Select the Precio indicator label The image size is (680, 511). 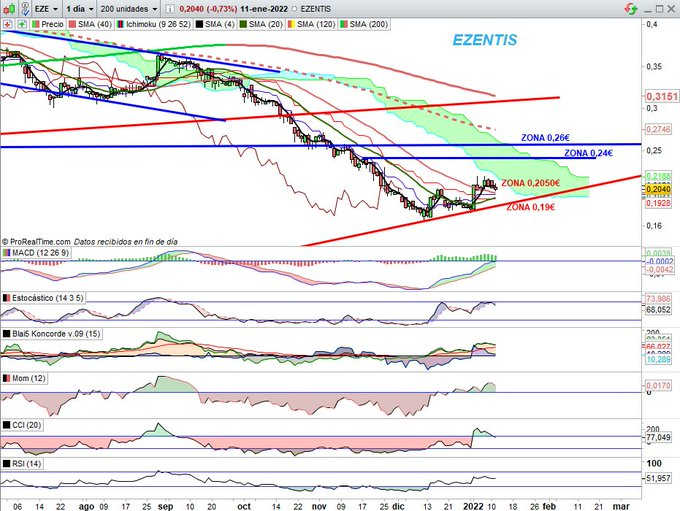coord(52,24)
